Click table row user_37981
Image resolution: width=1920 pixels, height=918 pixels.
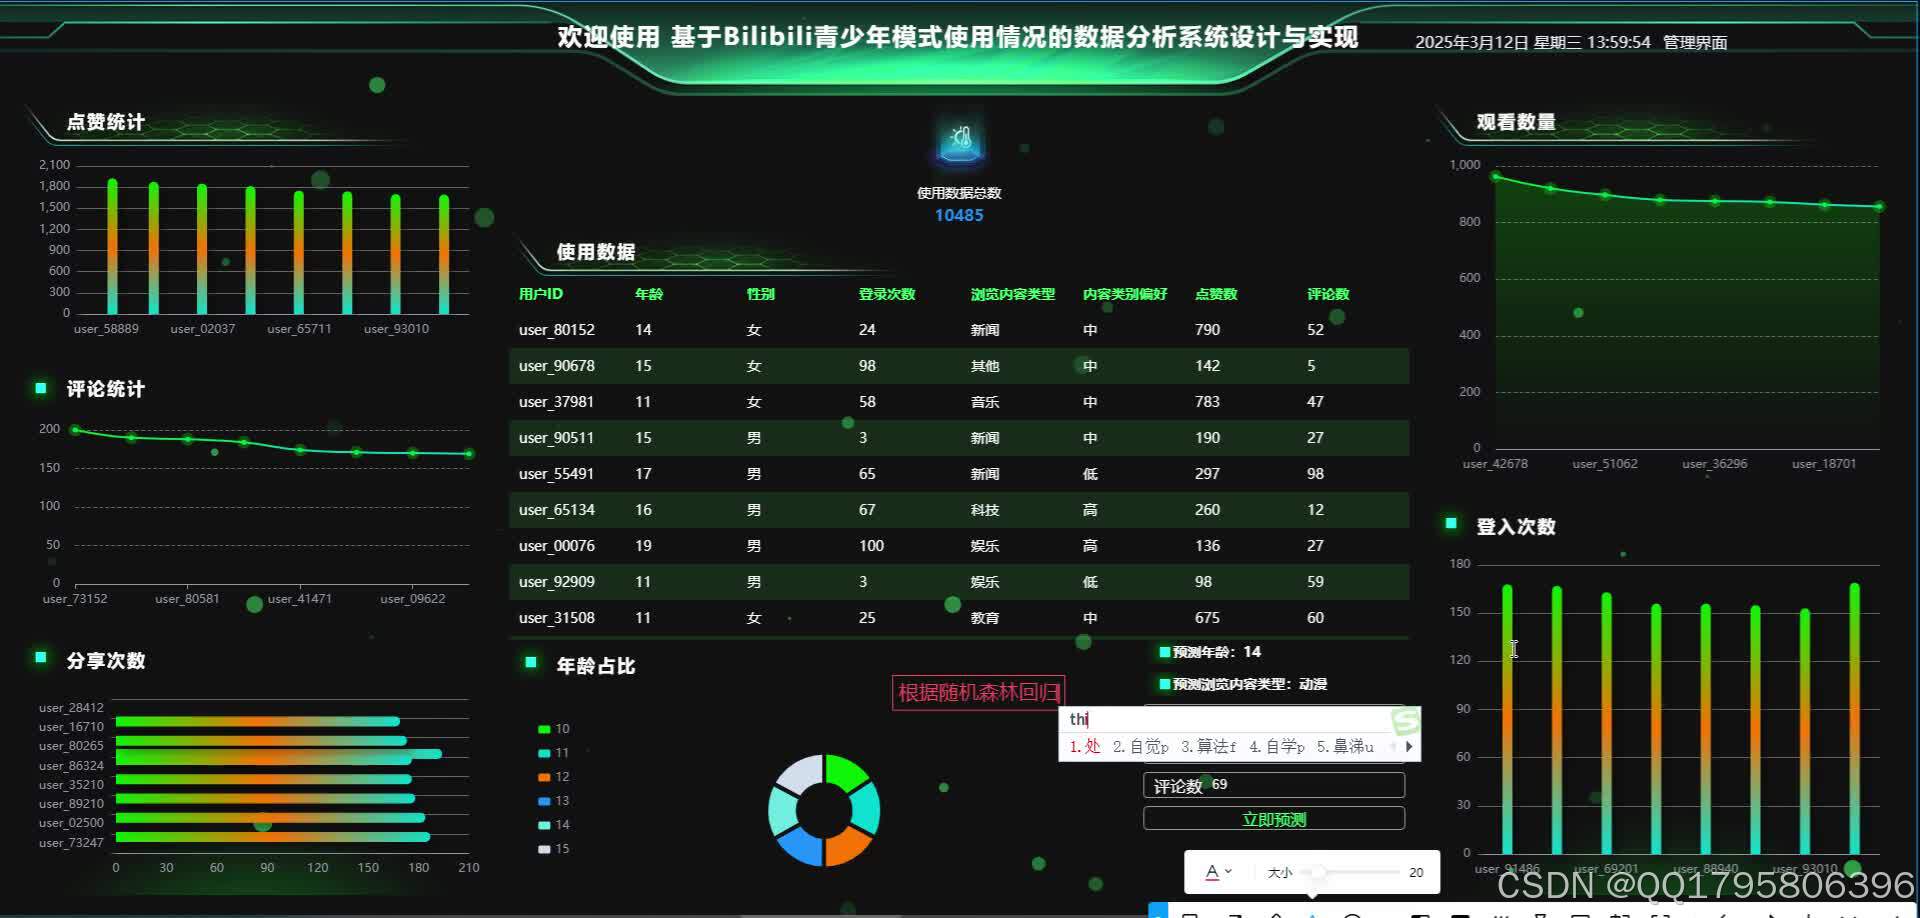point(959,402)
